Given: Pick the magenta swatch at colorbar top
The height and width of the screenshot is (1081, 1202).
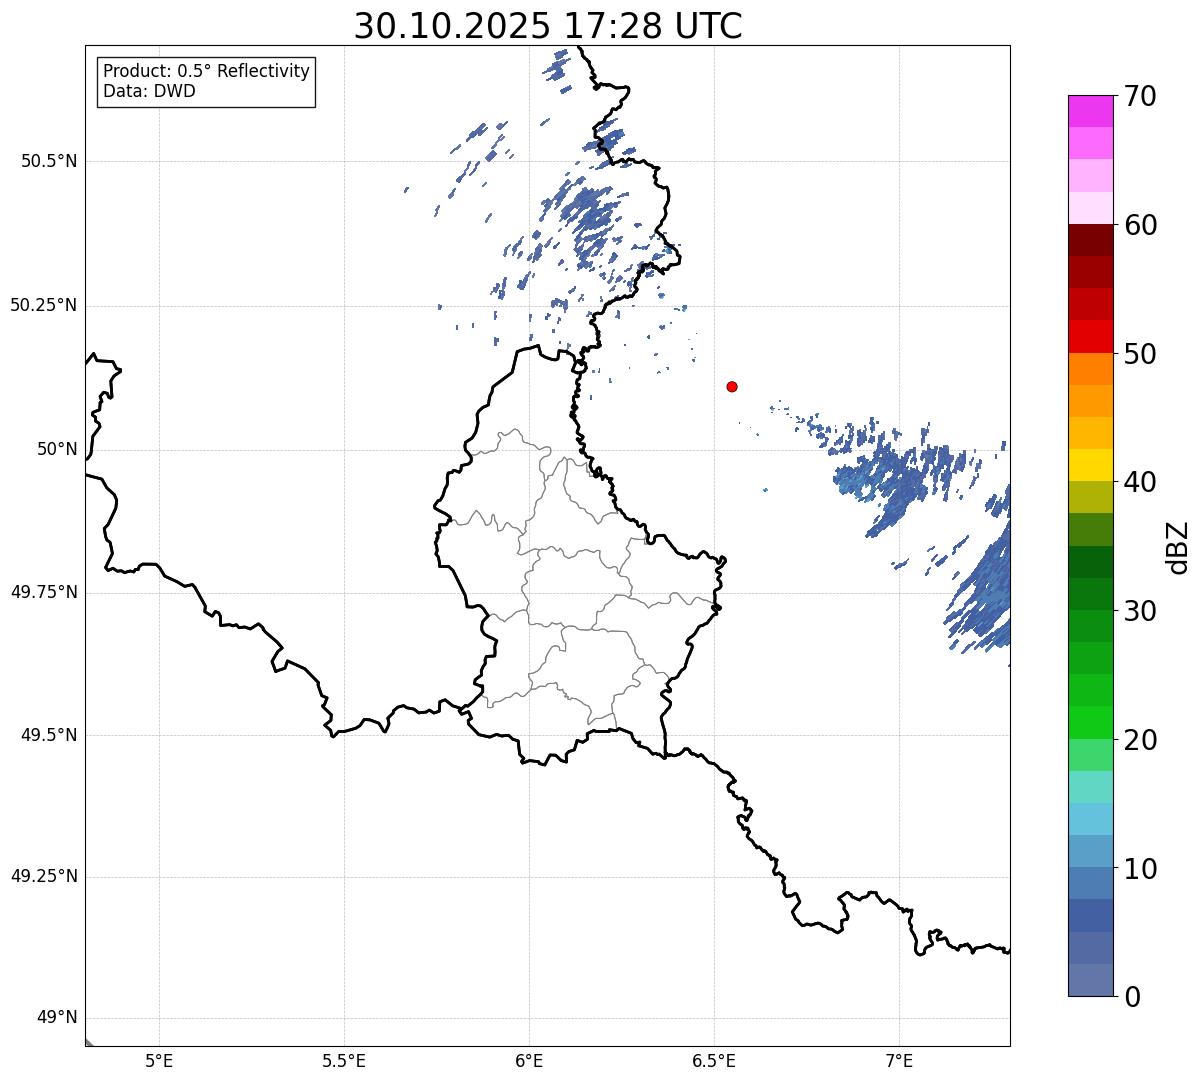Looking at the screenshot, I should pos(1090,111).
